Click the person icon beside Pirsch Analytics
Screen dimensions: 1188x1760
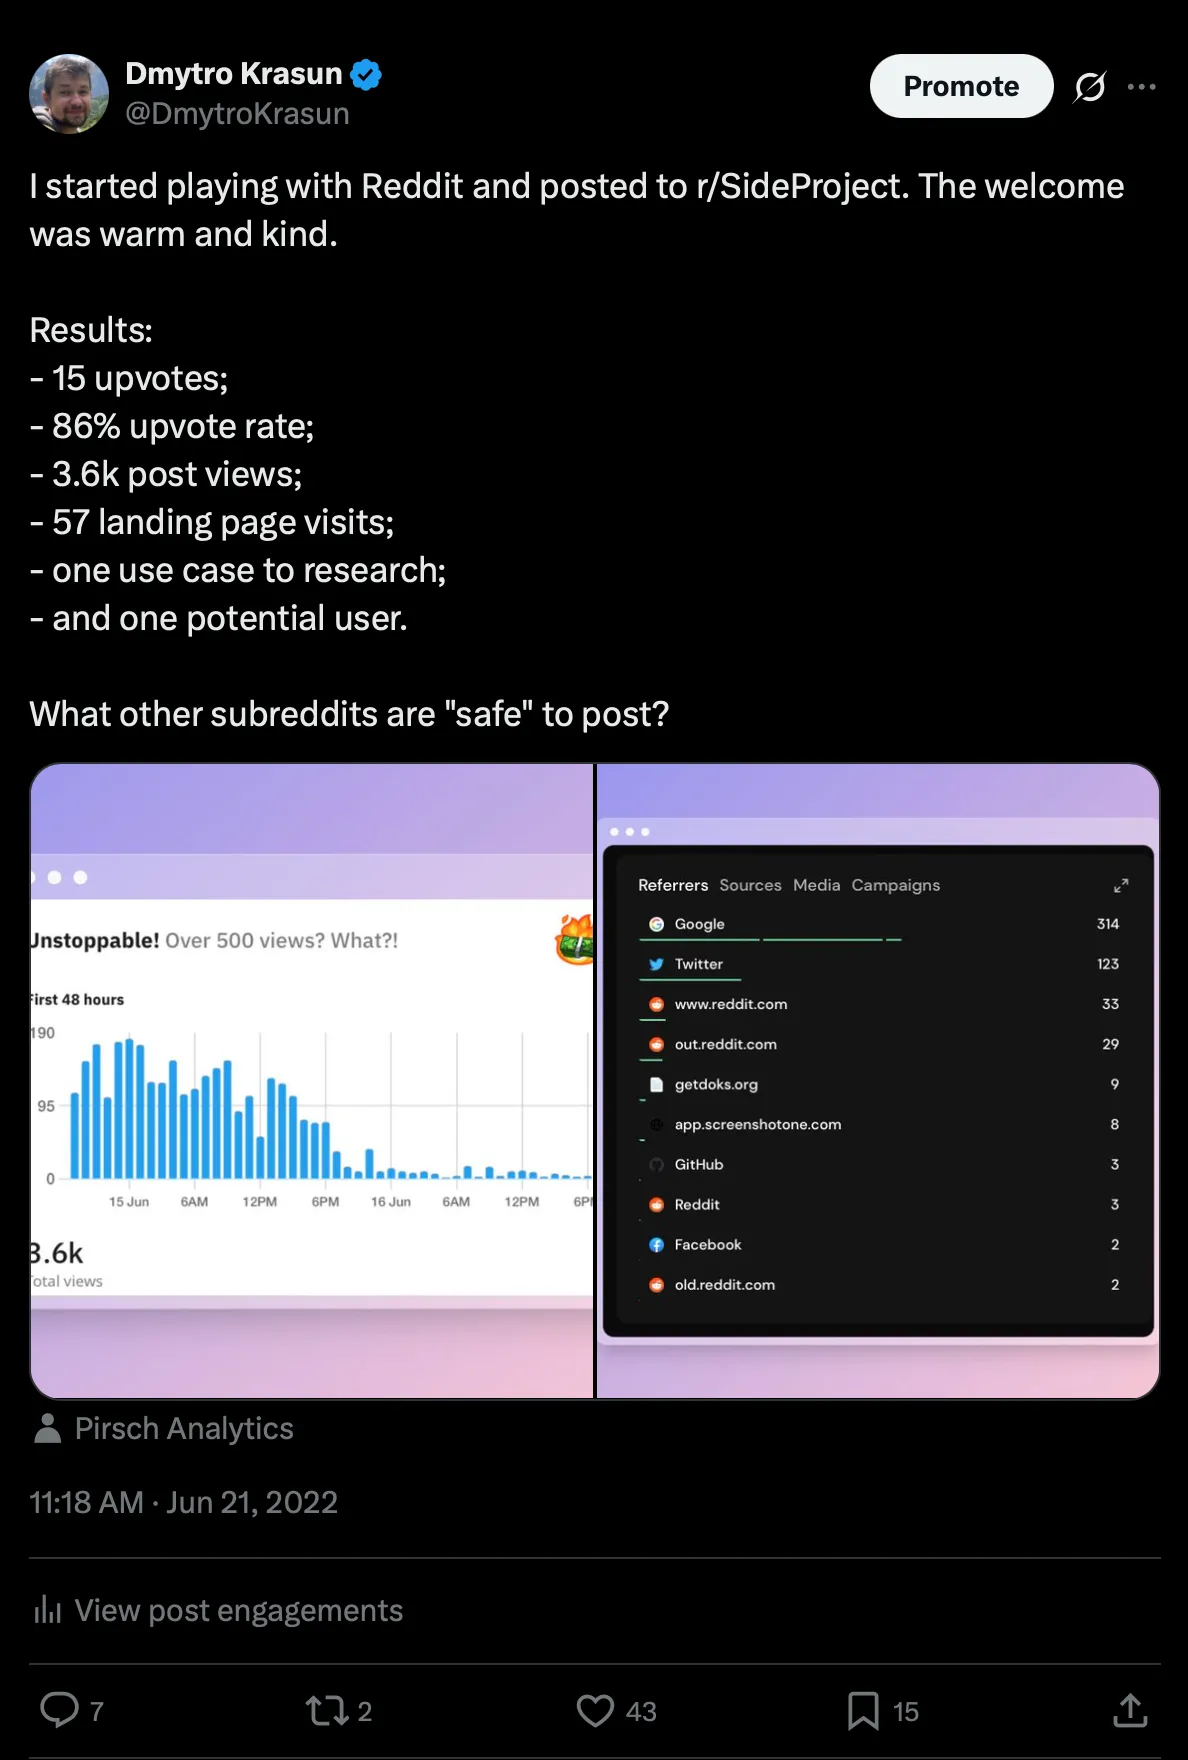point(47,1428)
